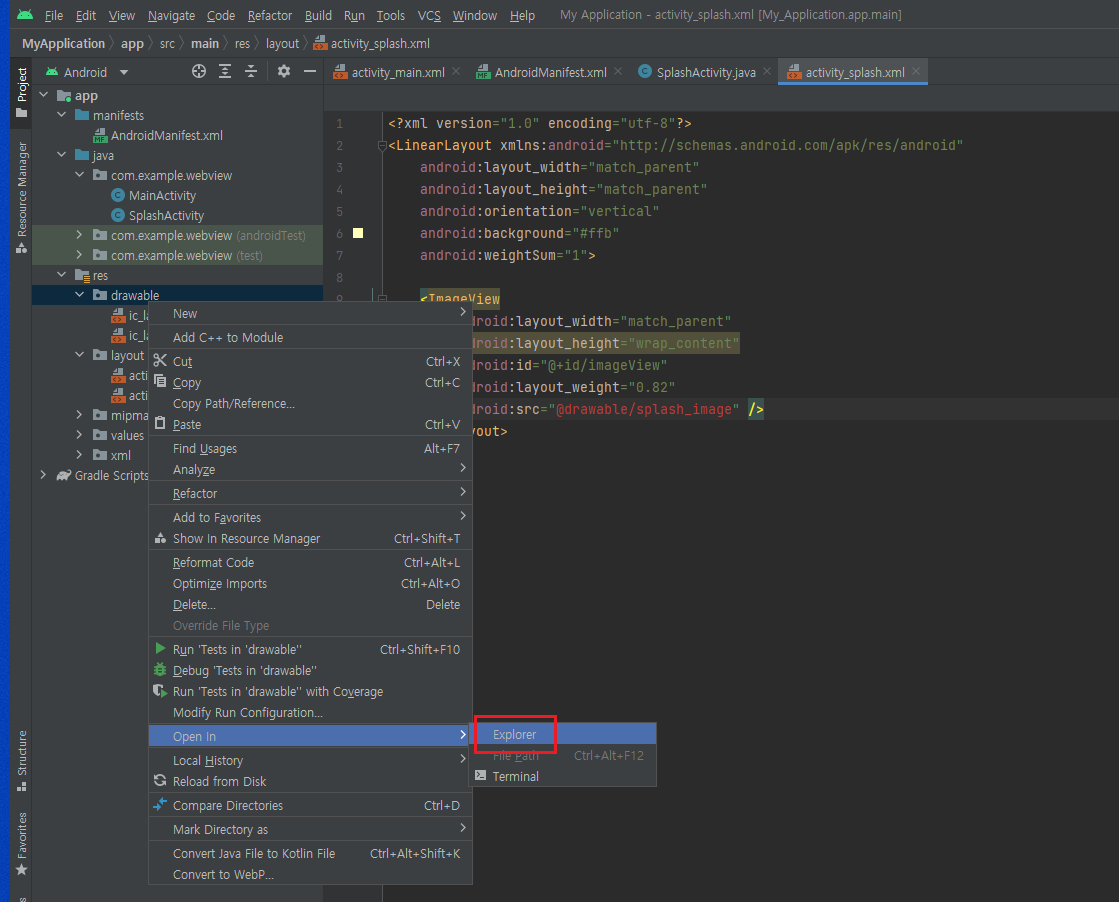Click the Android Studio logo icon
1119x902 pixels.
[x=25, y=15]
